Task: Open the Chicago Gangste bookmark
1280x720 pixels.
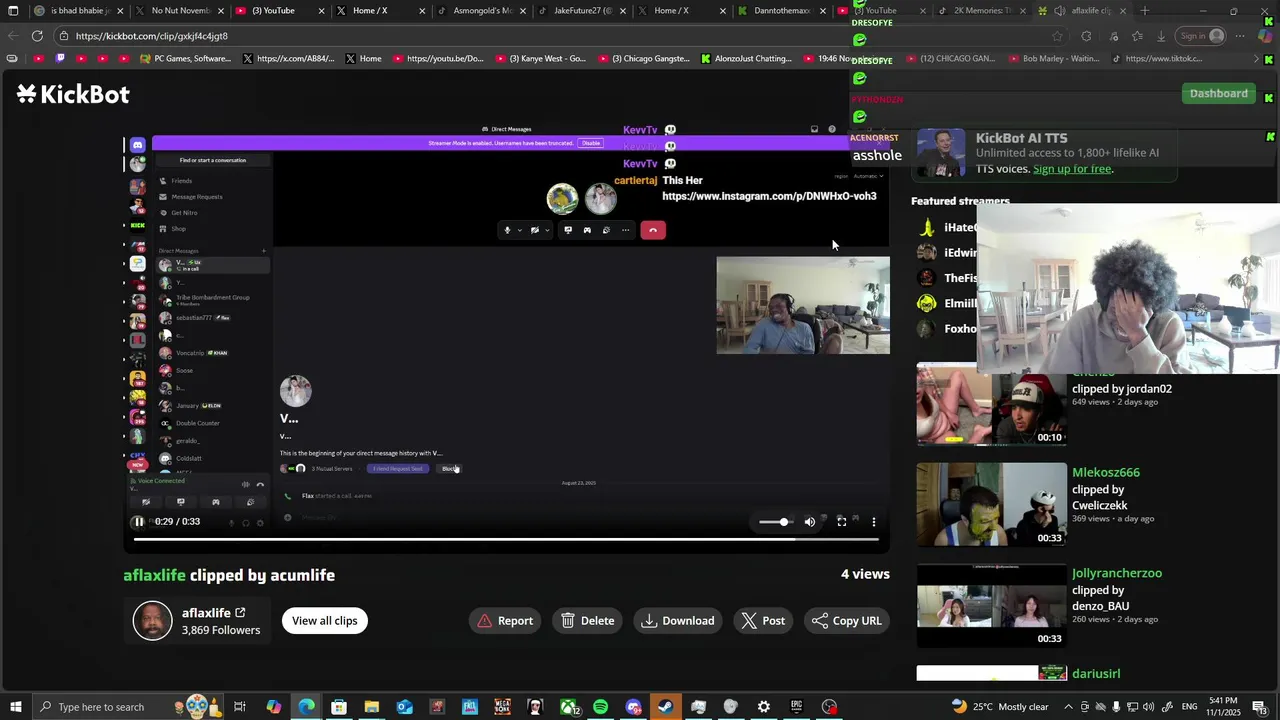Action: 644,59
